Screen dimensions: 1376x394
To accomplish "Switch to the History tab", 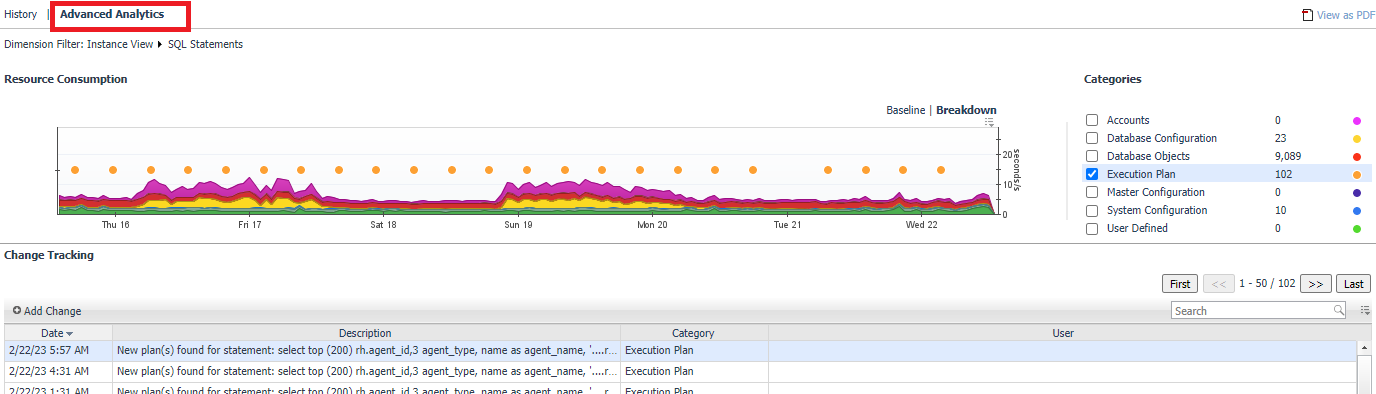I will [20, 15].
